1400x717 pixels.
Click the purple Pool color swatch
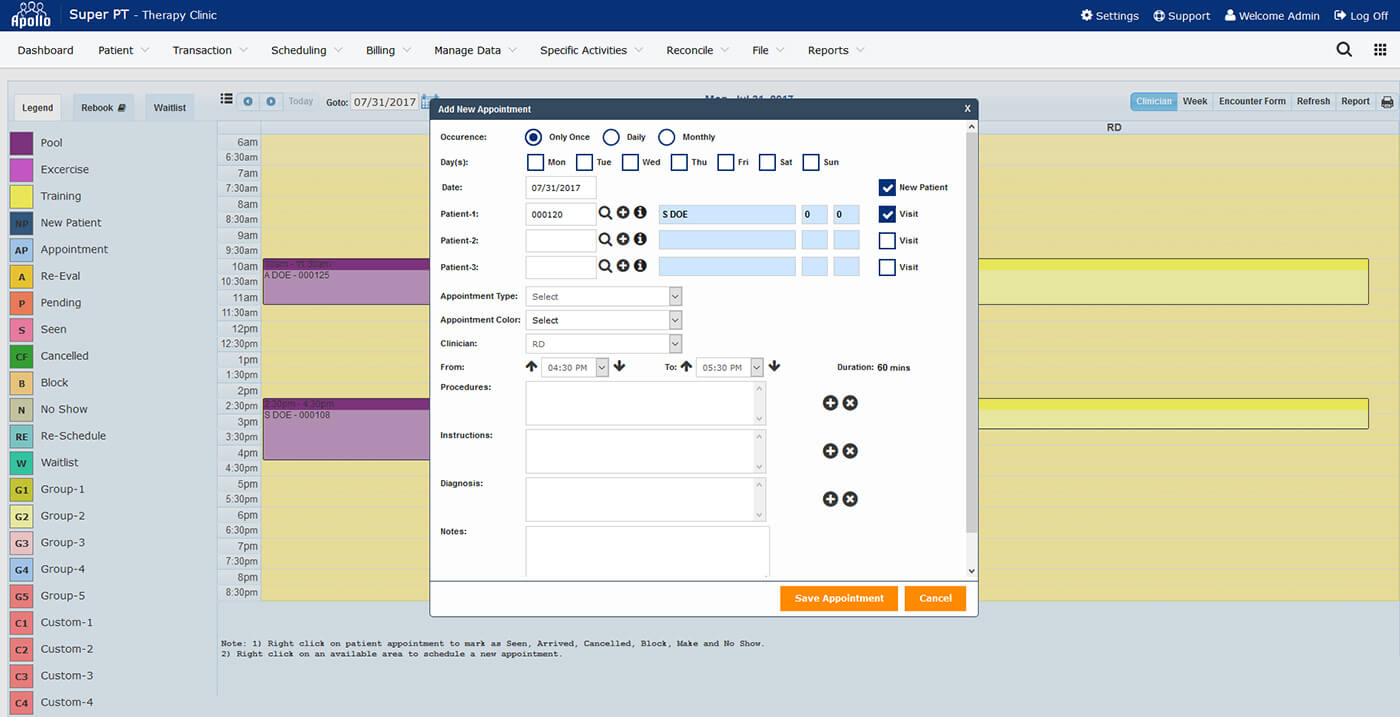22,143
